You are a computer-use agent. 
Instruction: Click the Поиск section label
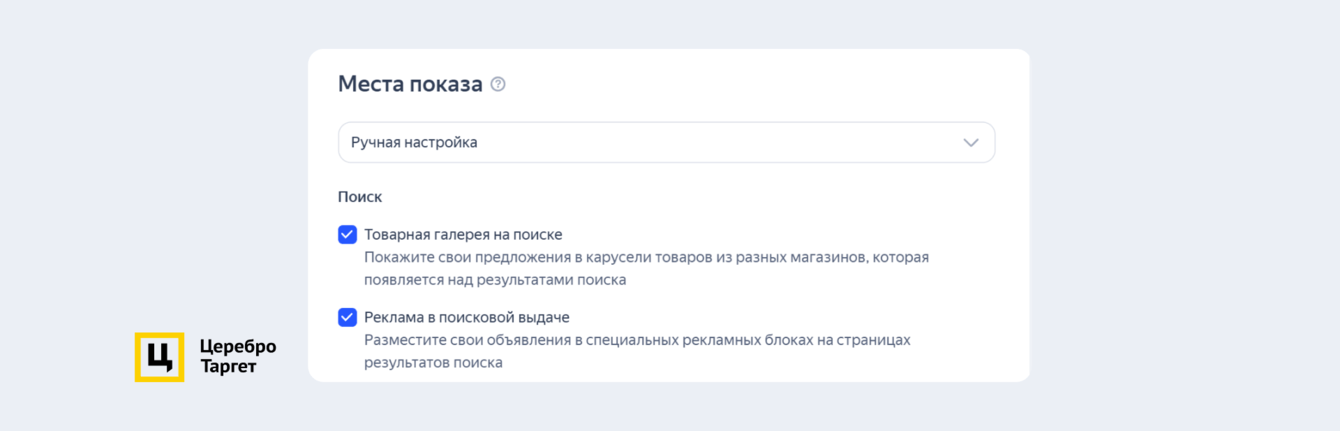(x=360, y=197)
